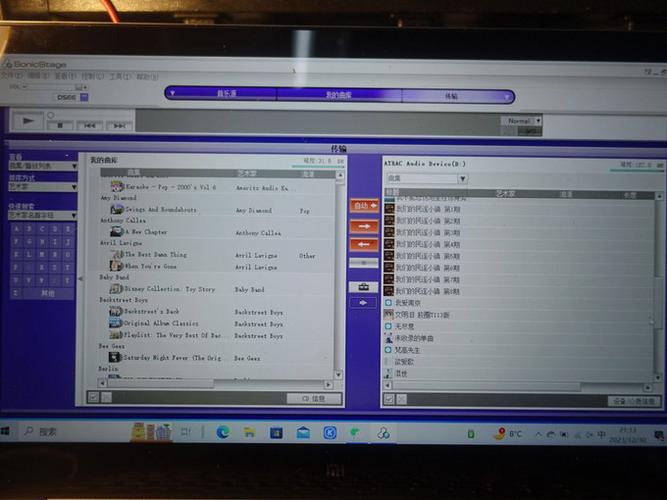
Task: Select the Original Album Classics album
Action: [161, 323]
